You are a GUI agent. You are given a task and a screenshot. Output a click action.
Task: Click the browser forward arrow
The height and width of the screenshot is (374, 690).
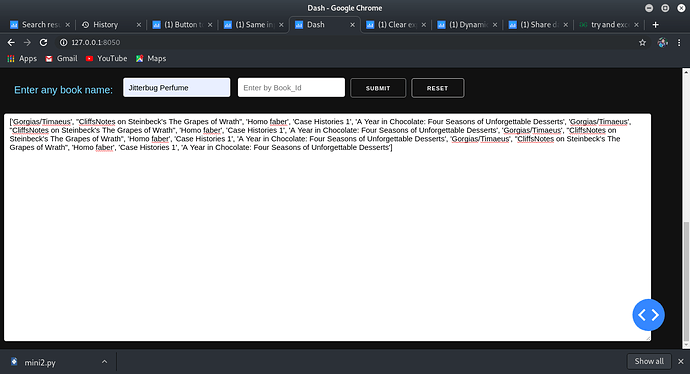tap(27, 42)
